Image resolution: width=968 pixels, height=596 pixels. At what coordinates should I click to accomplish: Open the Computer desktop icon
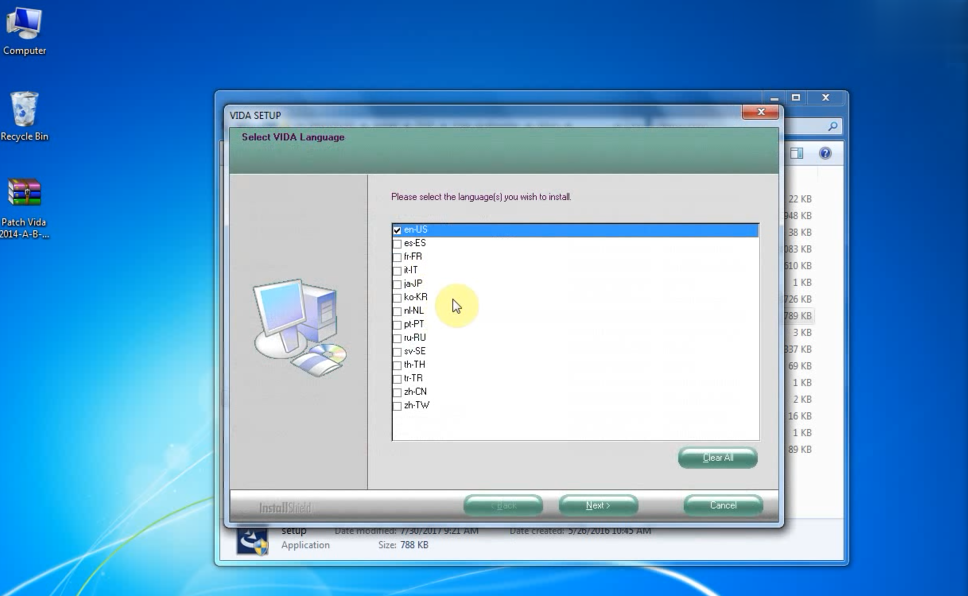(24, 30)
